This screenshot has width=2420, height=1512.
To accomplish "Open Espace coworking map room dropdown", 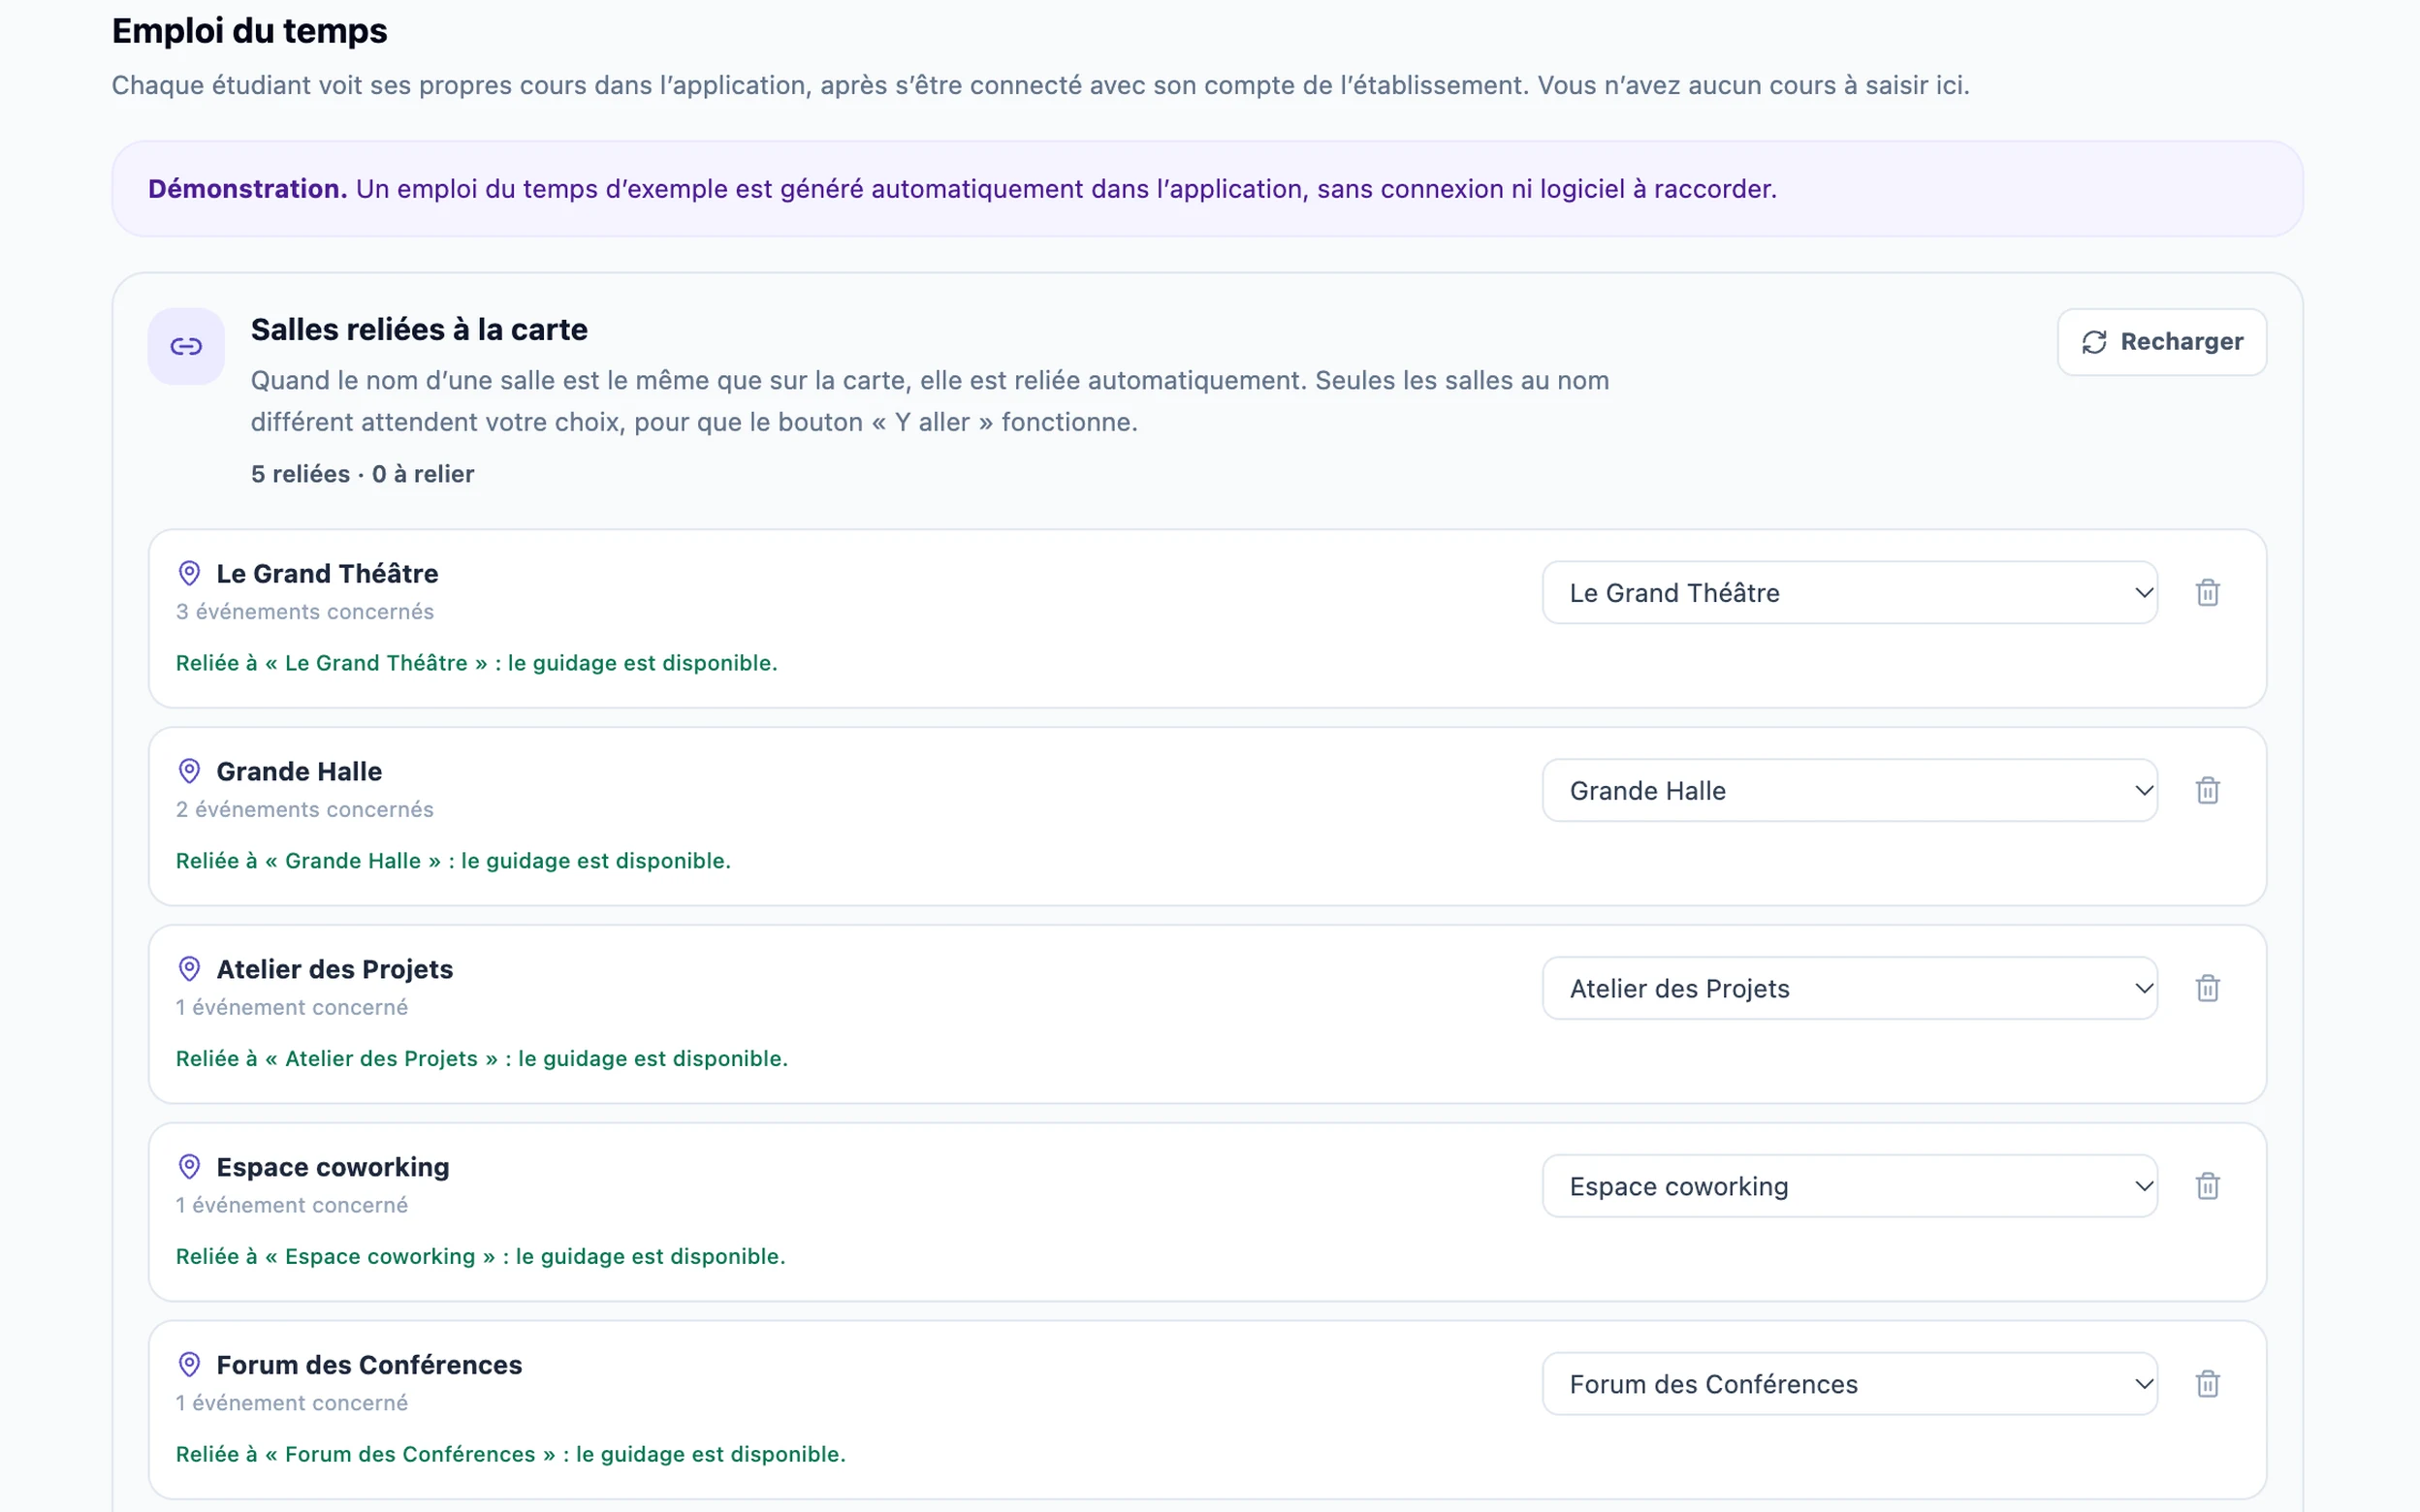I will click(1849, 1187).
